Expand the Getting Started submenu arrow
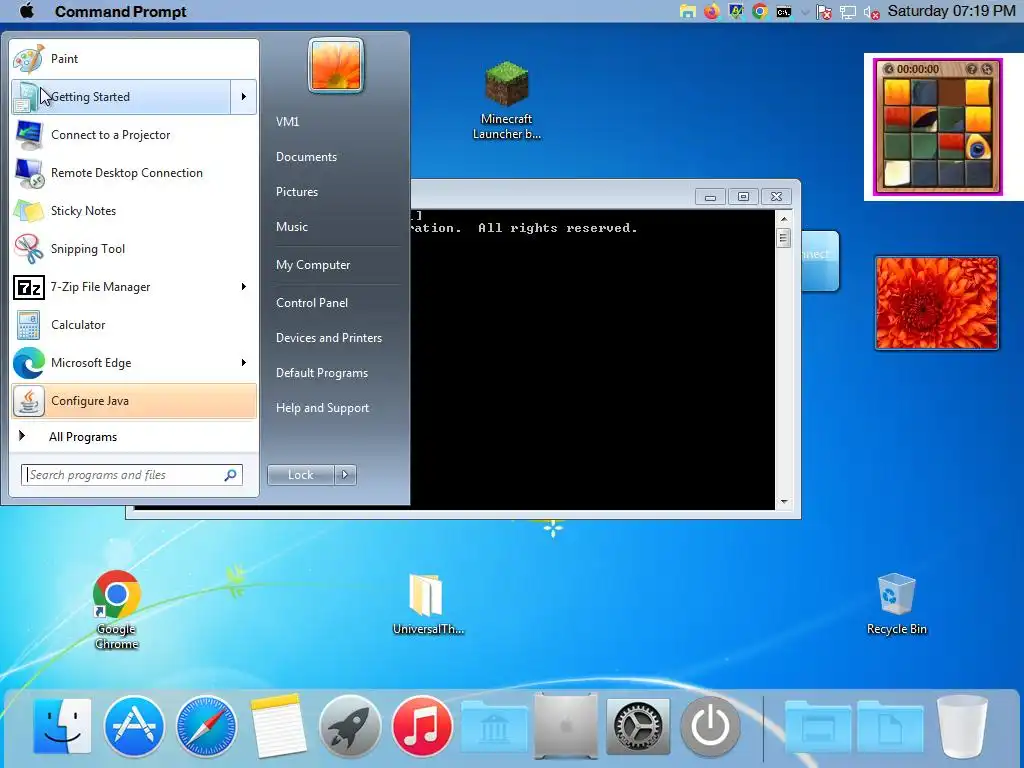 tap(244, 97)
